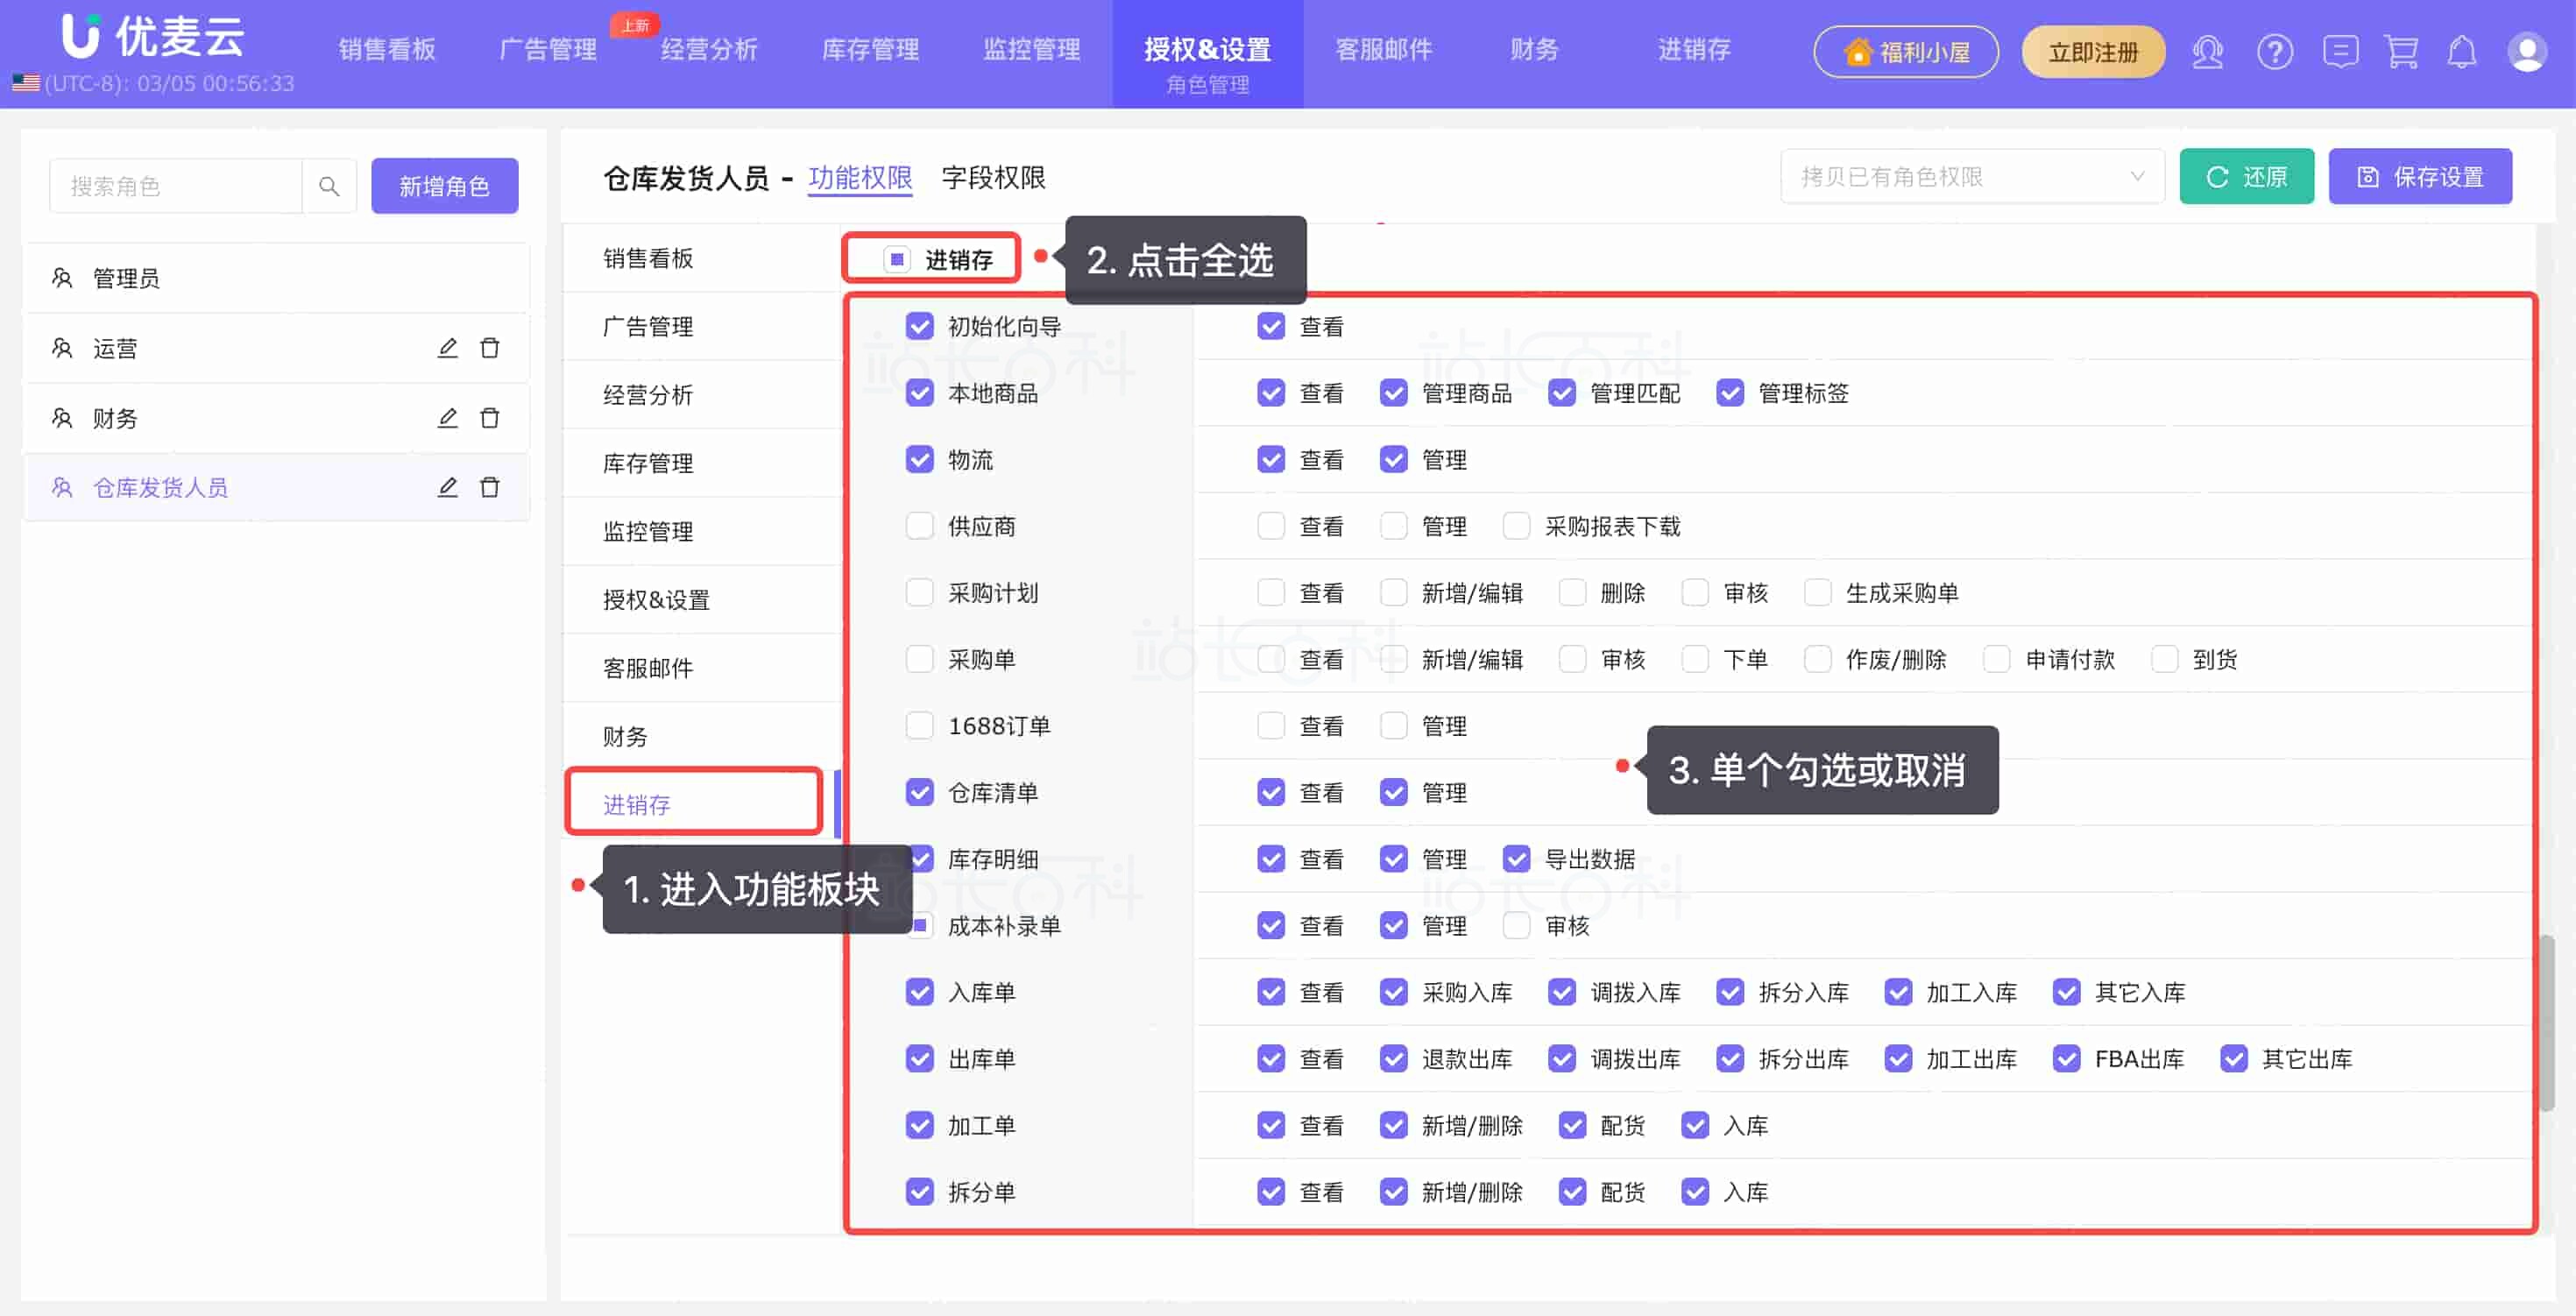Click the search magnifier icon for roles

pyautogui.click(x=329, y=186)
